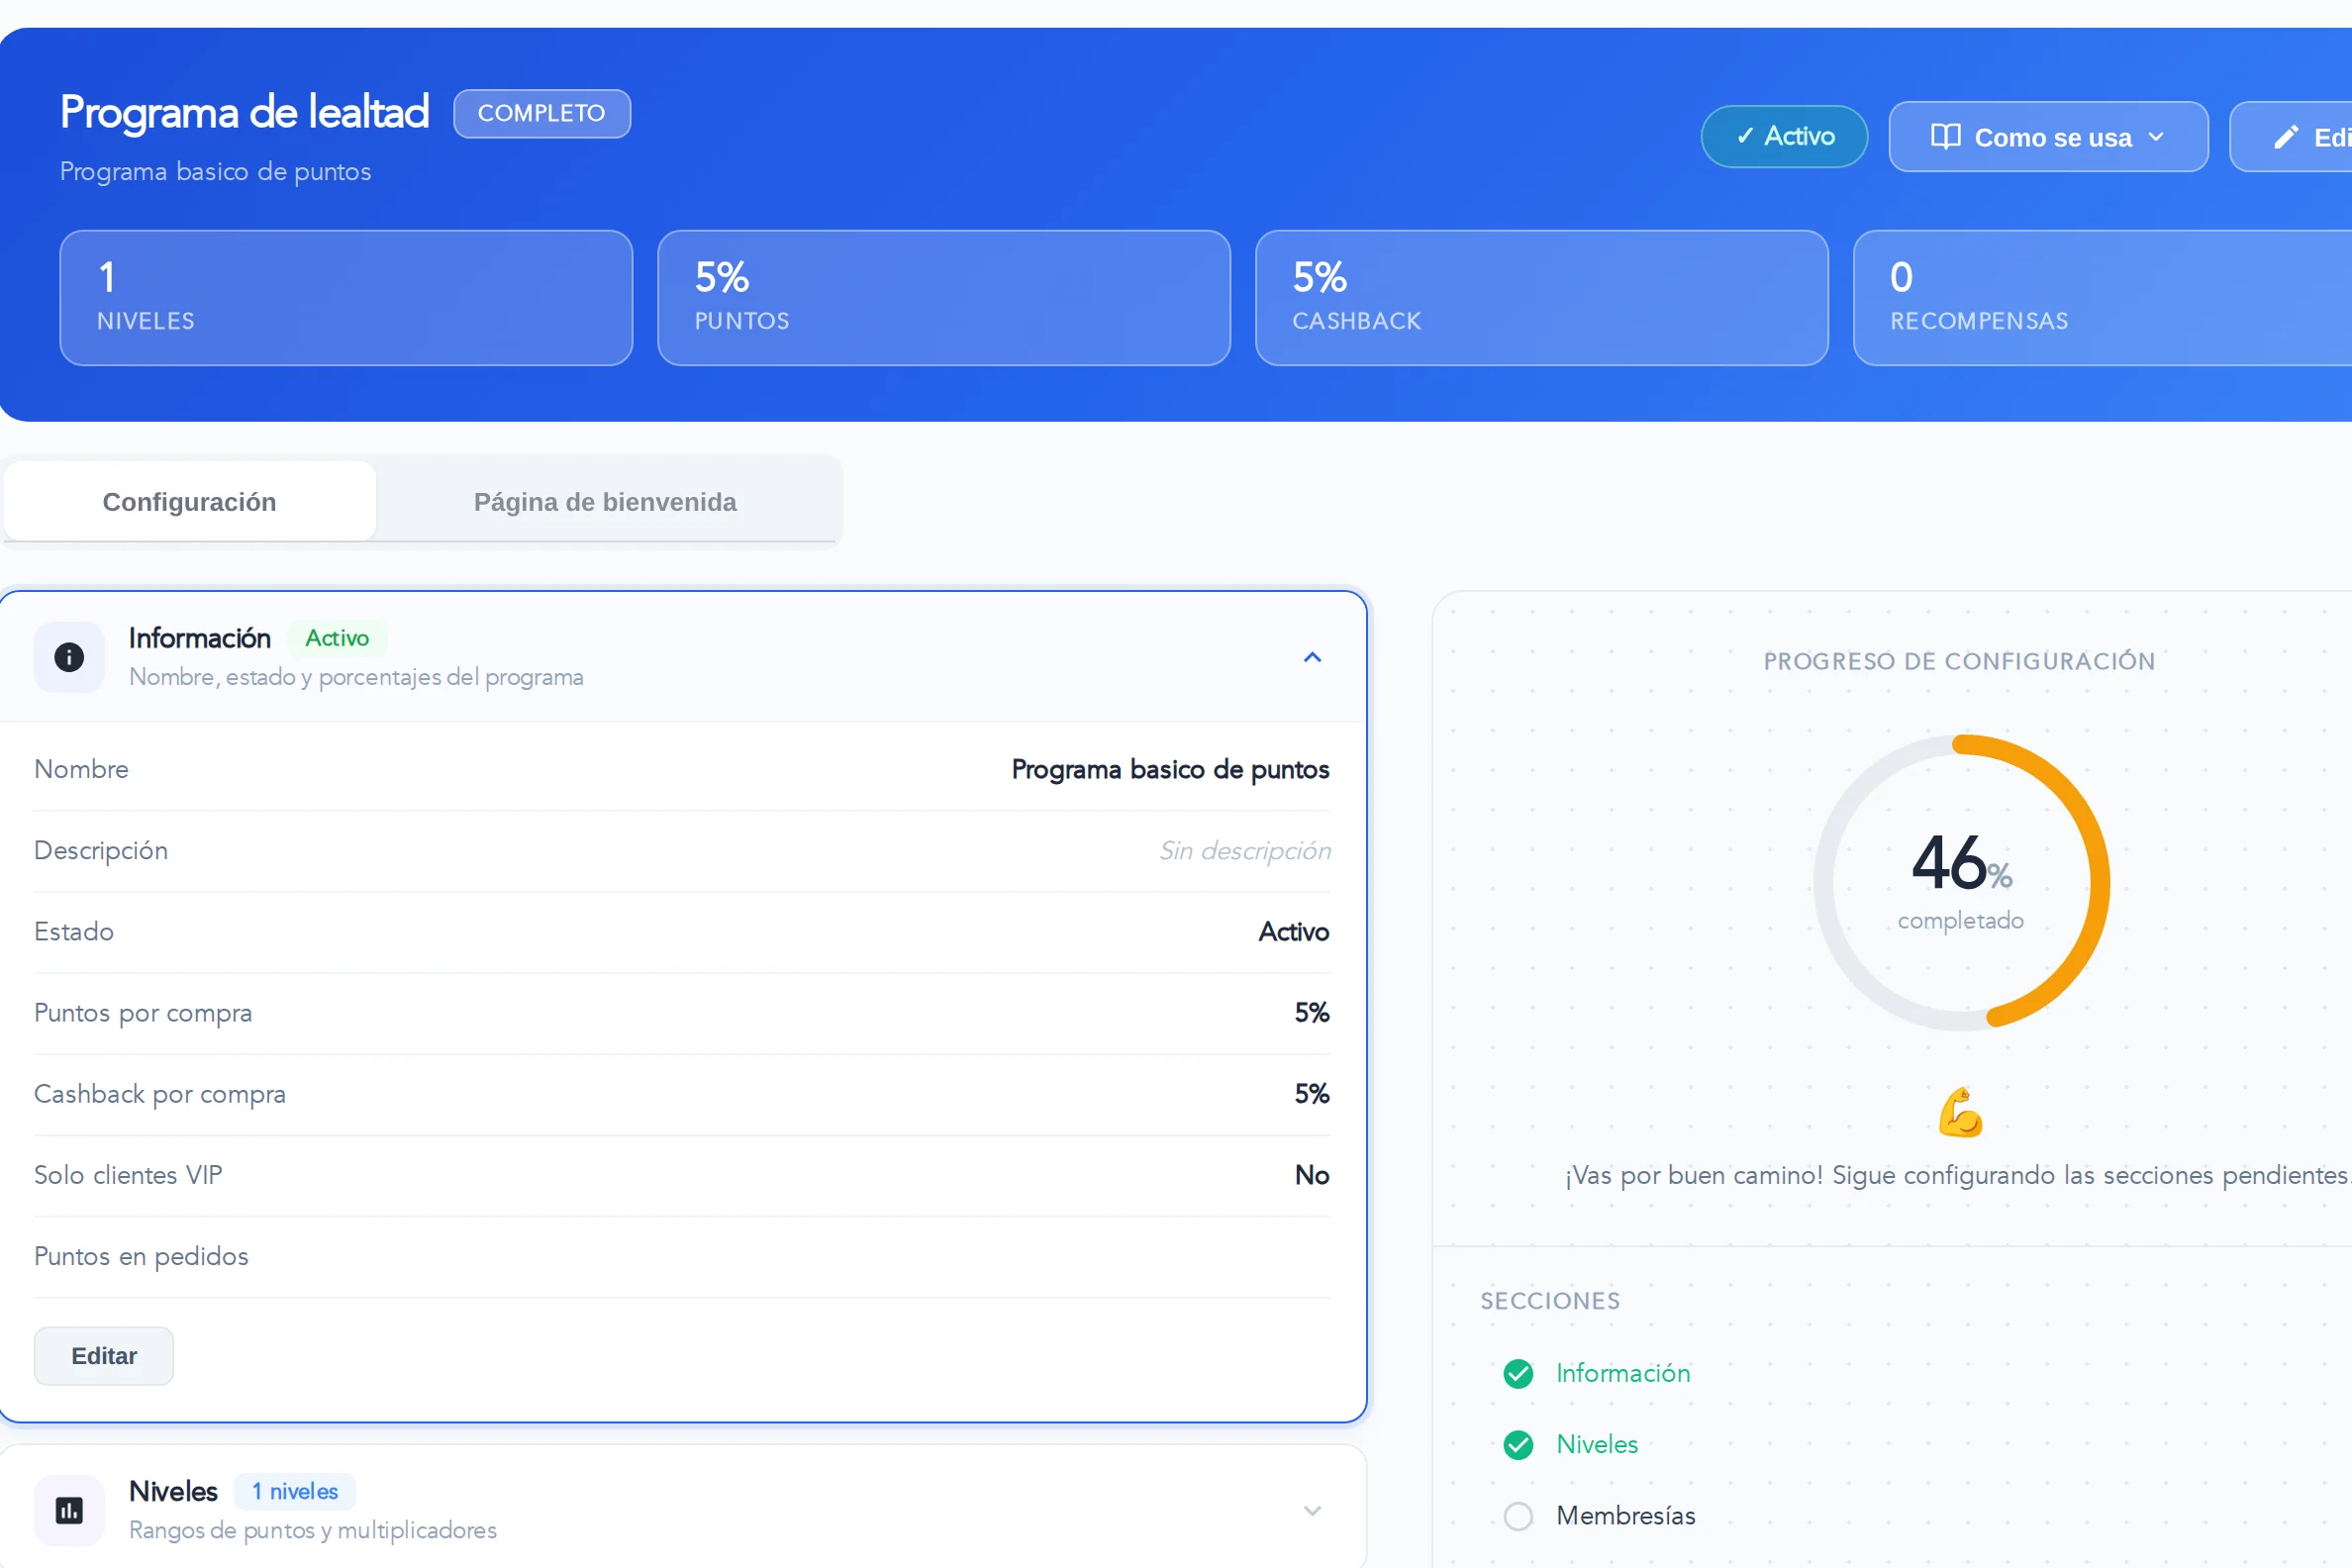
Task: Click the 5% Cashback stat card
Action: (x=1541, y=298)
